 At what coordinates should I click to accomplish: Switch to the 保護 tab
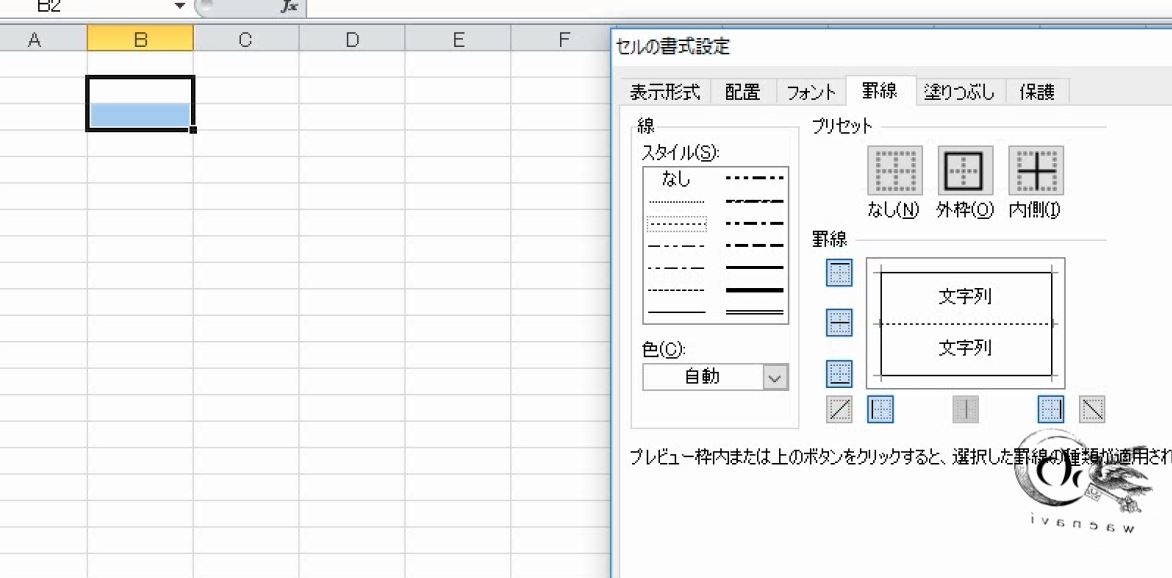1038,90
